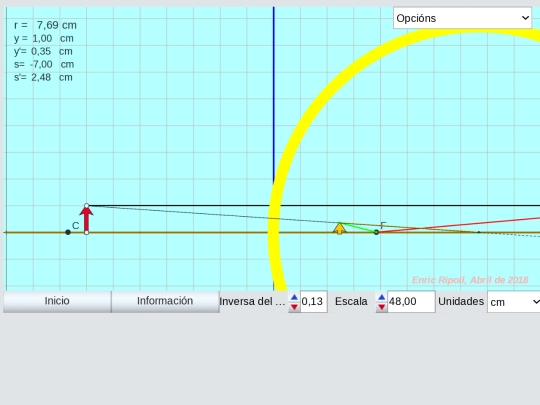Click the center of curvature point C

pos(68,232)
